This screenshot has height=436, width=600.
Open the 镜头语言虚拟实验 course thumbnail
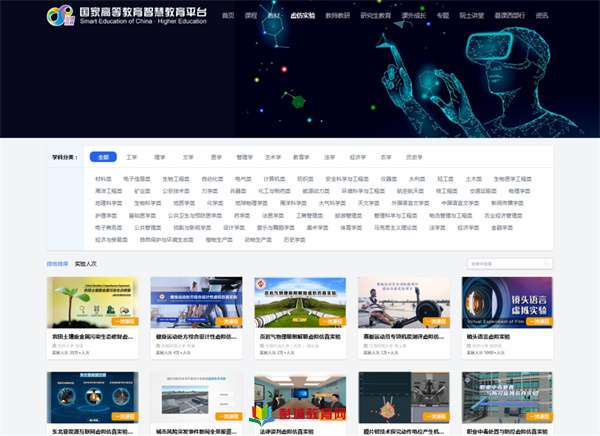(x=507, y=302)
